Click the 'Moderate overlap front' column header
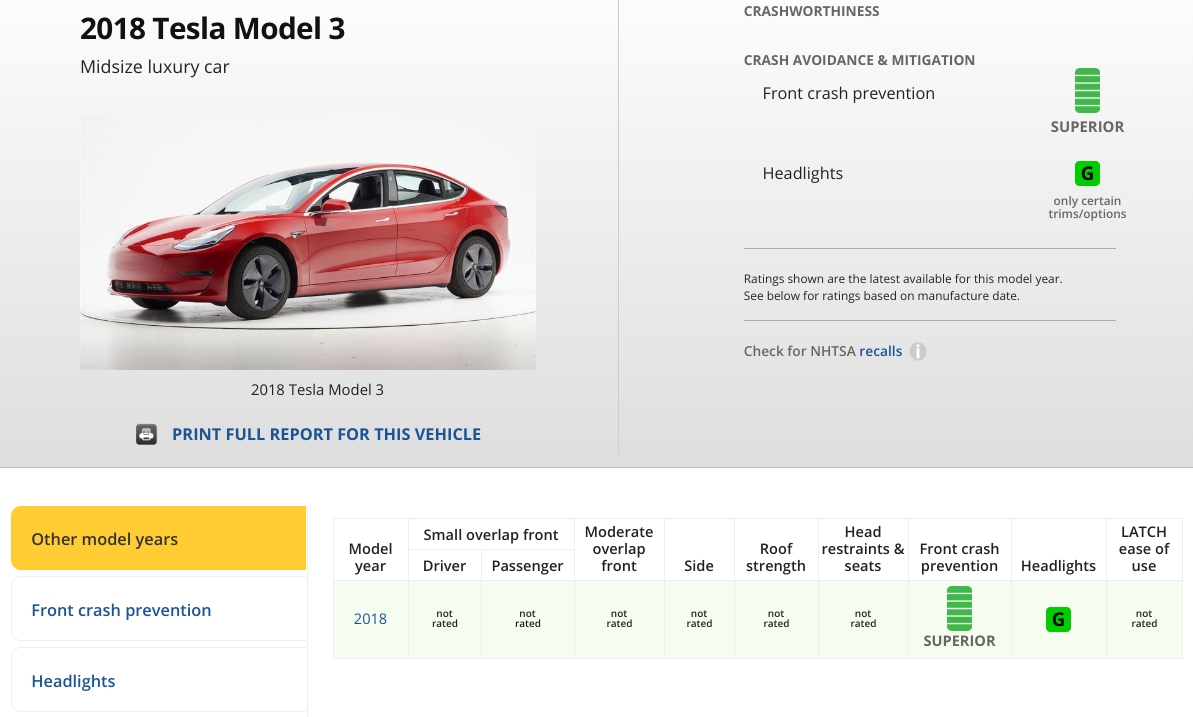Viewport: 1193px width, 717px height. (x=619, y=549)
